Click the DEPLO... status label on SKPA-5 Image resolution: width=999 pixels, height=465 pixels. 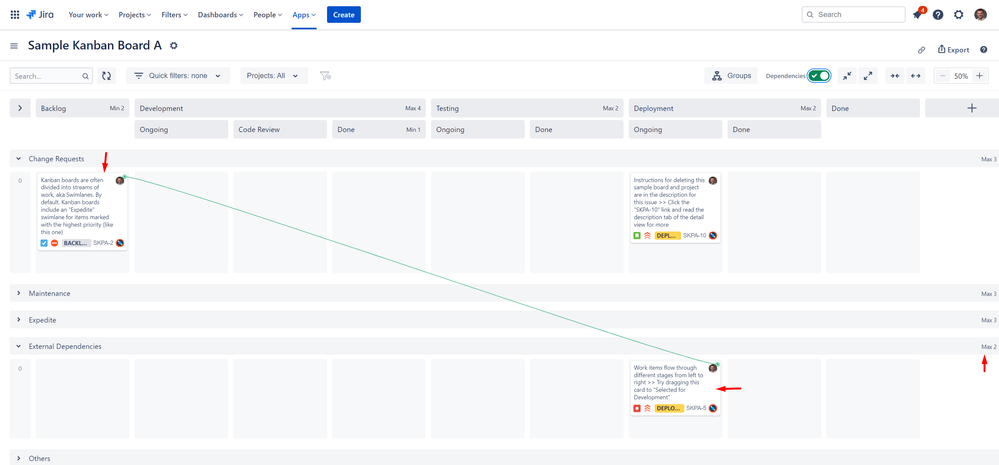[669, 408]
